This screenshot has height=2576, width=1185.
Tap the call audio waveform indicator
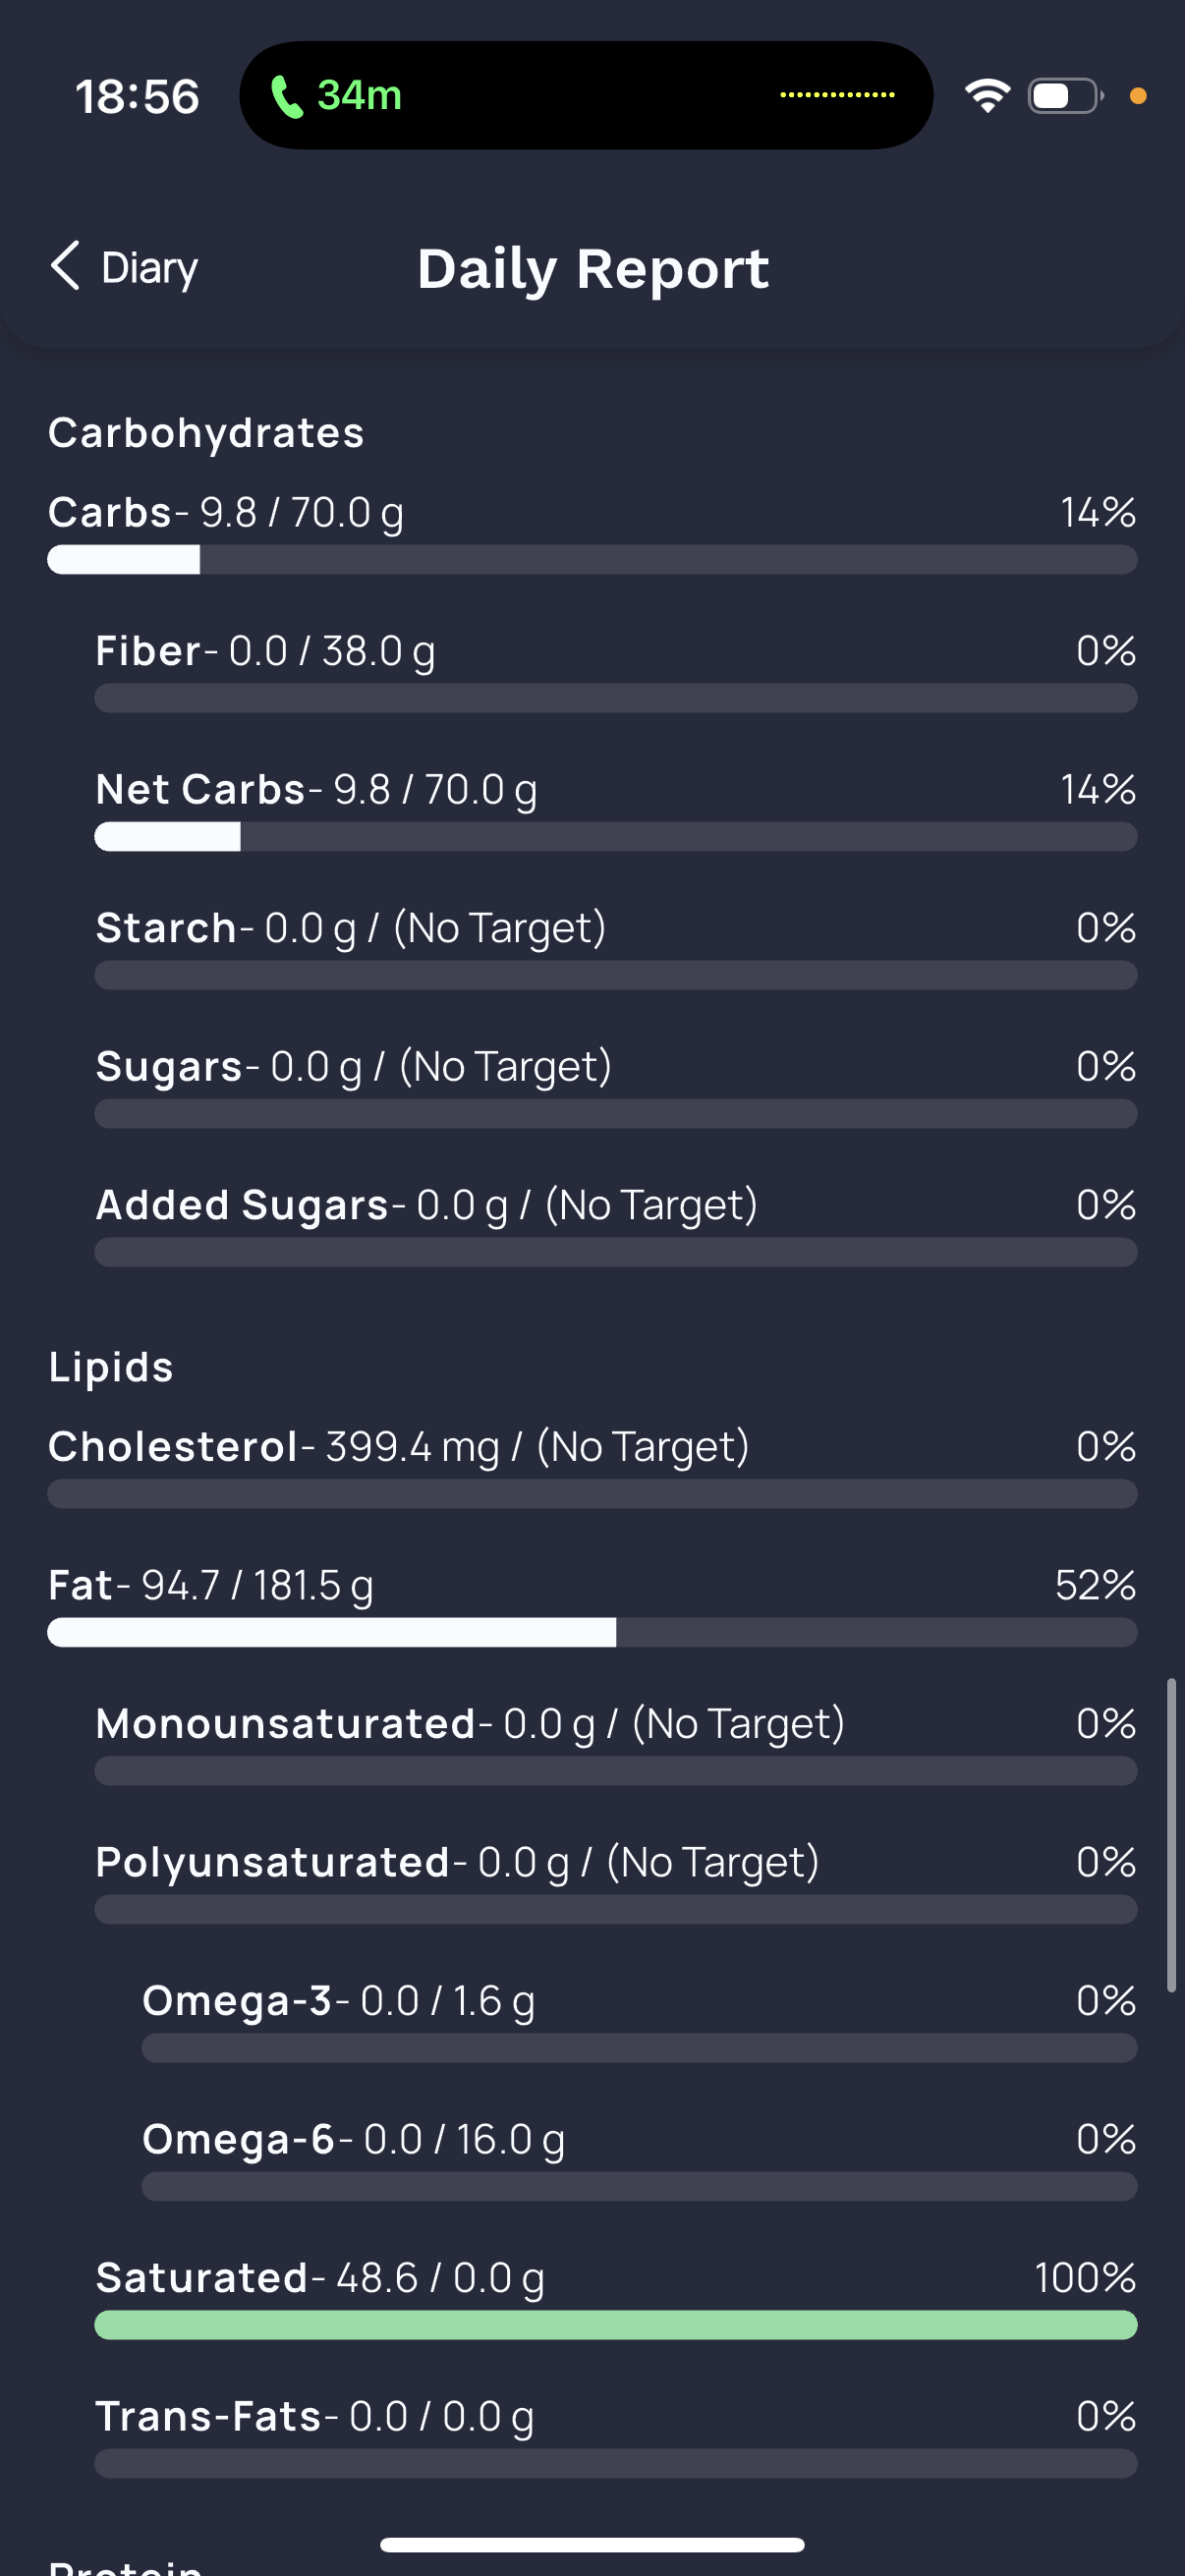coord(837,95)
